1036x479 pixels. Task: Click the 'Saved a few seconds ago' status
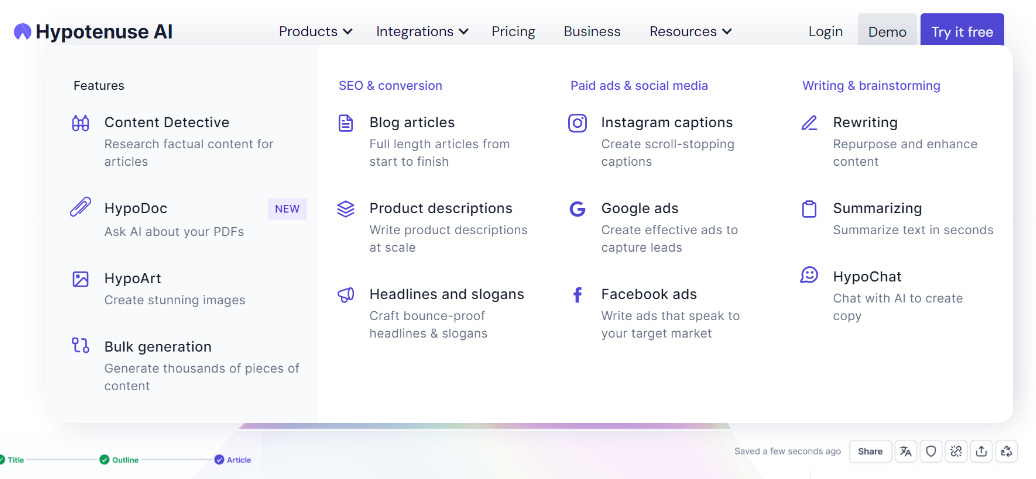pos(788,451)
